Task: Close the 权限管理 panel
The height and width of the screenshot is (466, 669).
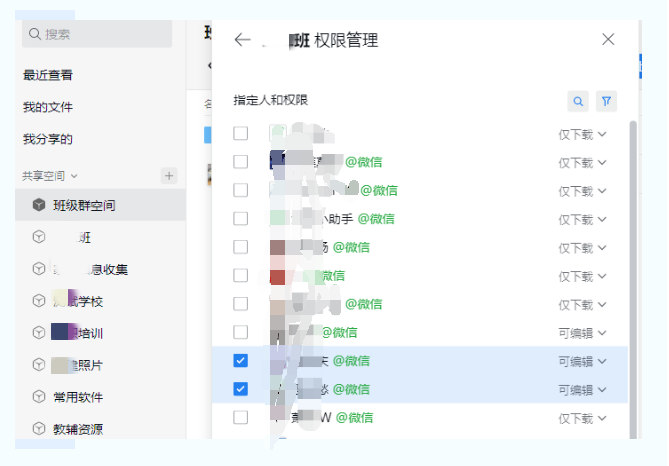Action: pyautogui.click(x=608, y=40)
